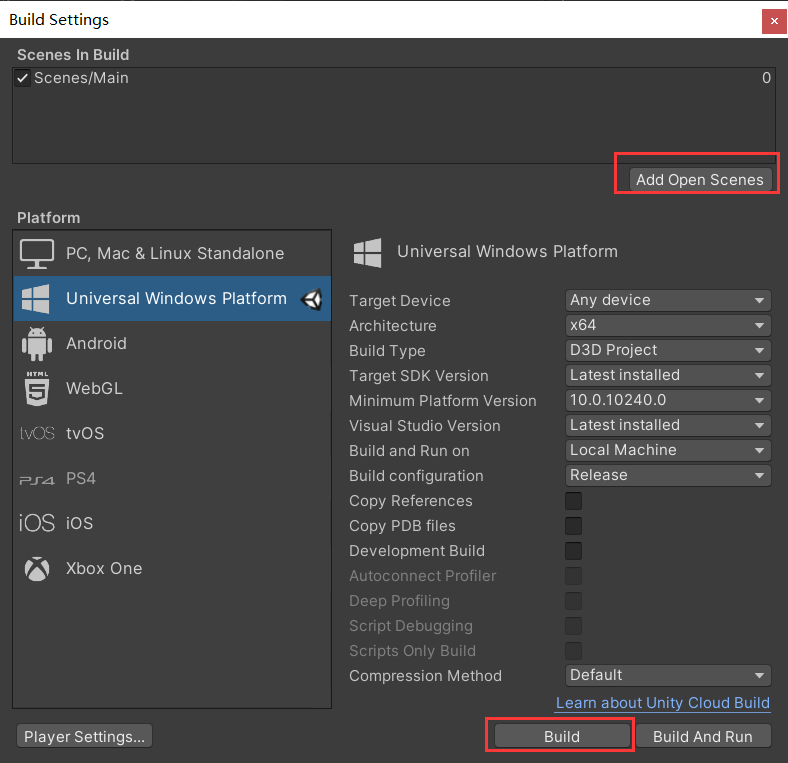
Task: Select the Android platform
Action: point(172,344)
